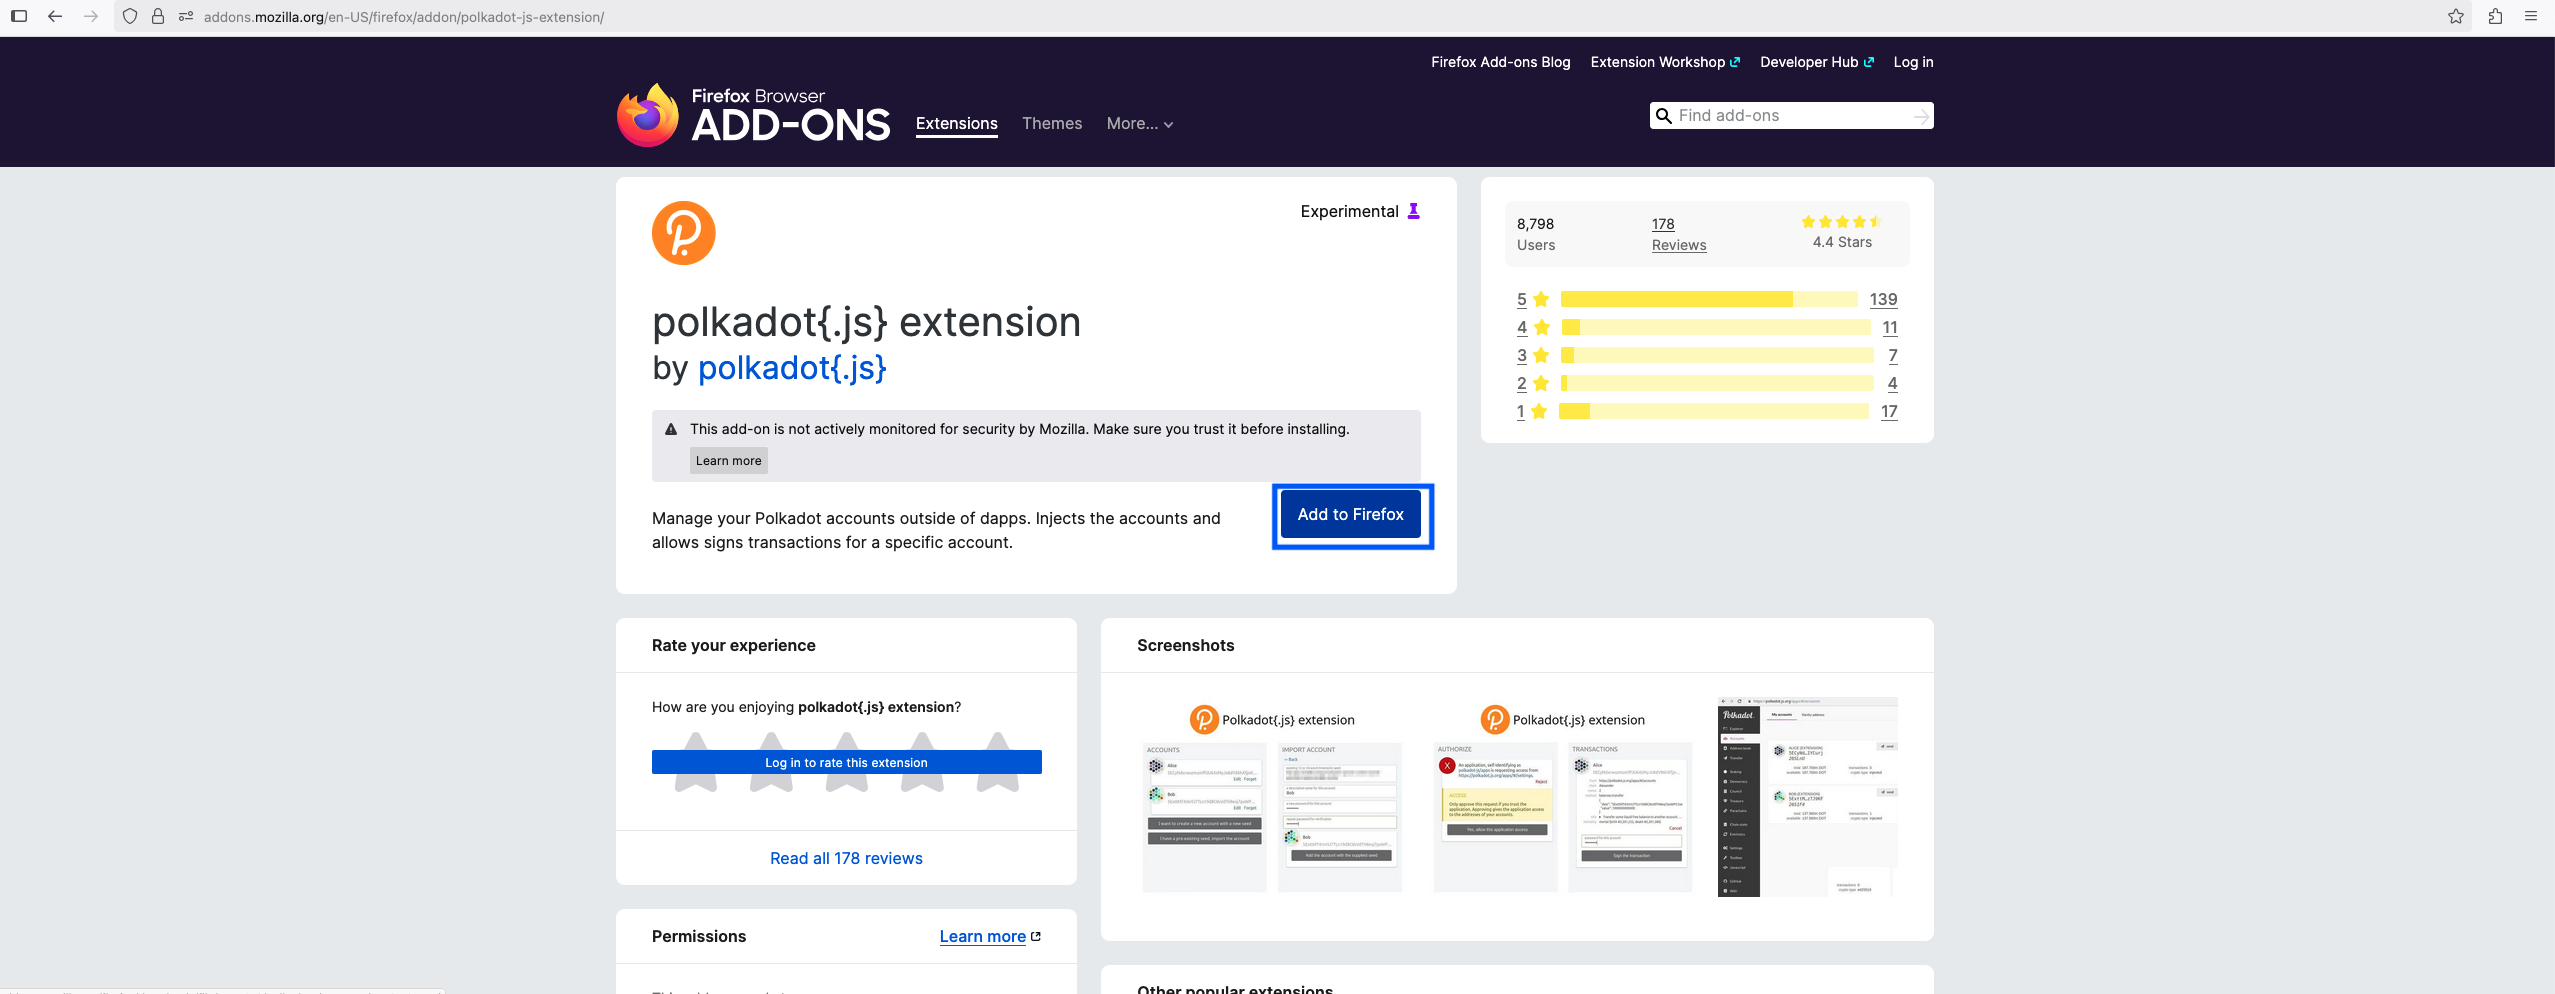2555x994 pixels.
Task: Click the 4.4 Stars rating summary
Action: (x=1842, y=232)
